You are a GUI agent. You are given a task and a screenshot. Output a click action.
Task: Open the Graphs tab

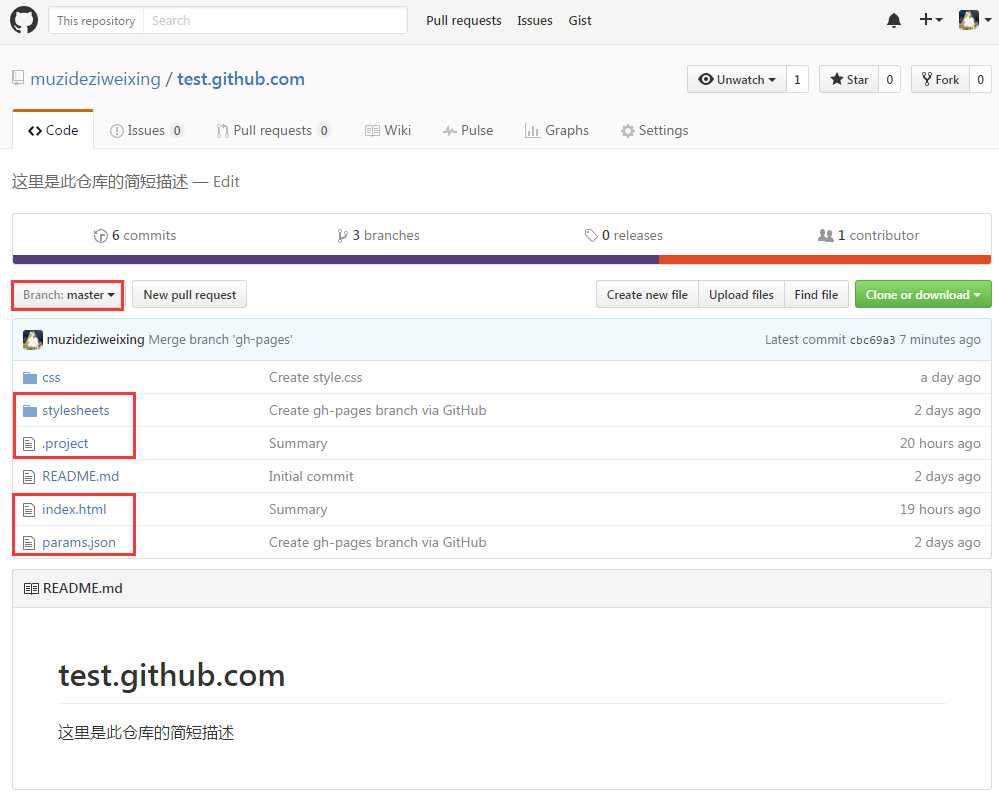556,131
